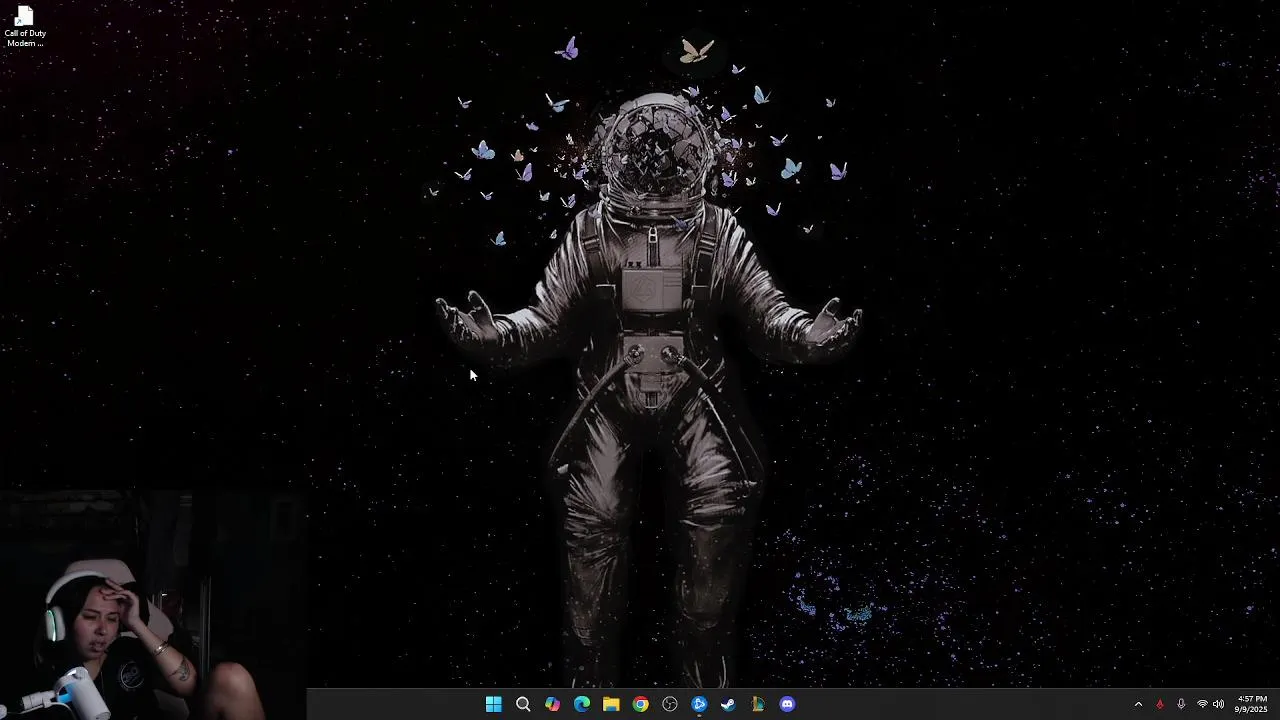Image resolution: width=1280 pixels, height=720 pixels.
Task: Open League of Legends from taskbar
Action: pyautogui.click(x=758, y=704)
